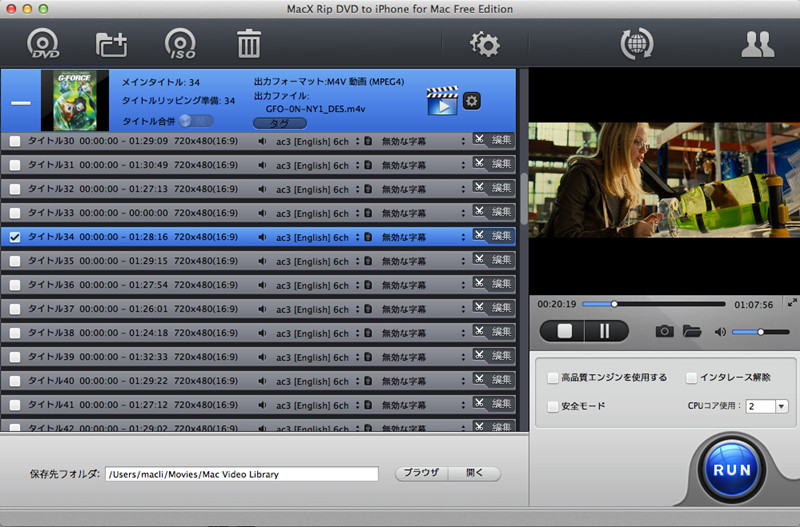The height and width of the screenshot is (527, 800).
Task: Check the タイトル37 checkbox
Action: [15, 309]
